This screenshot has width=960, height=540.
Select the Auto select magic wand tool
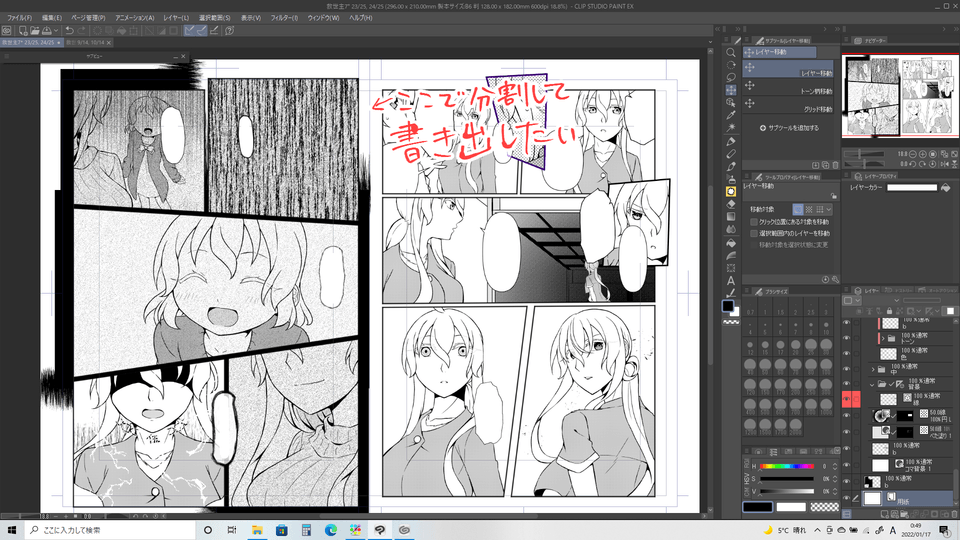[x=730, y=128]
